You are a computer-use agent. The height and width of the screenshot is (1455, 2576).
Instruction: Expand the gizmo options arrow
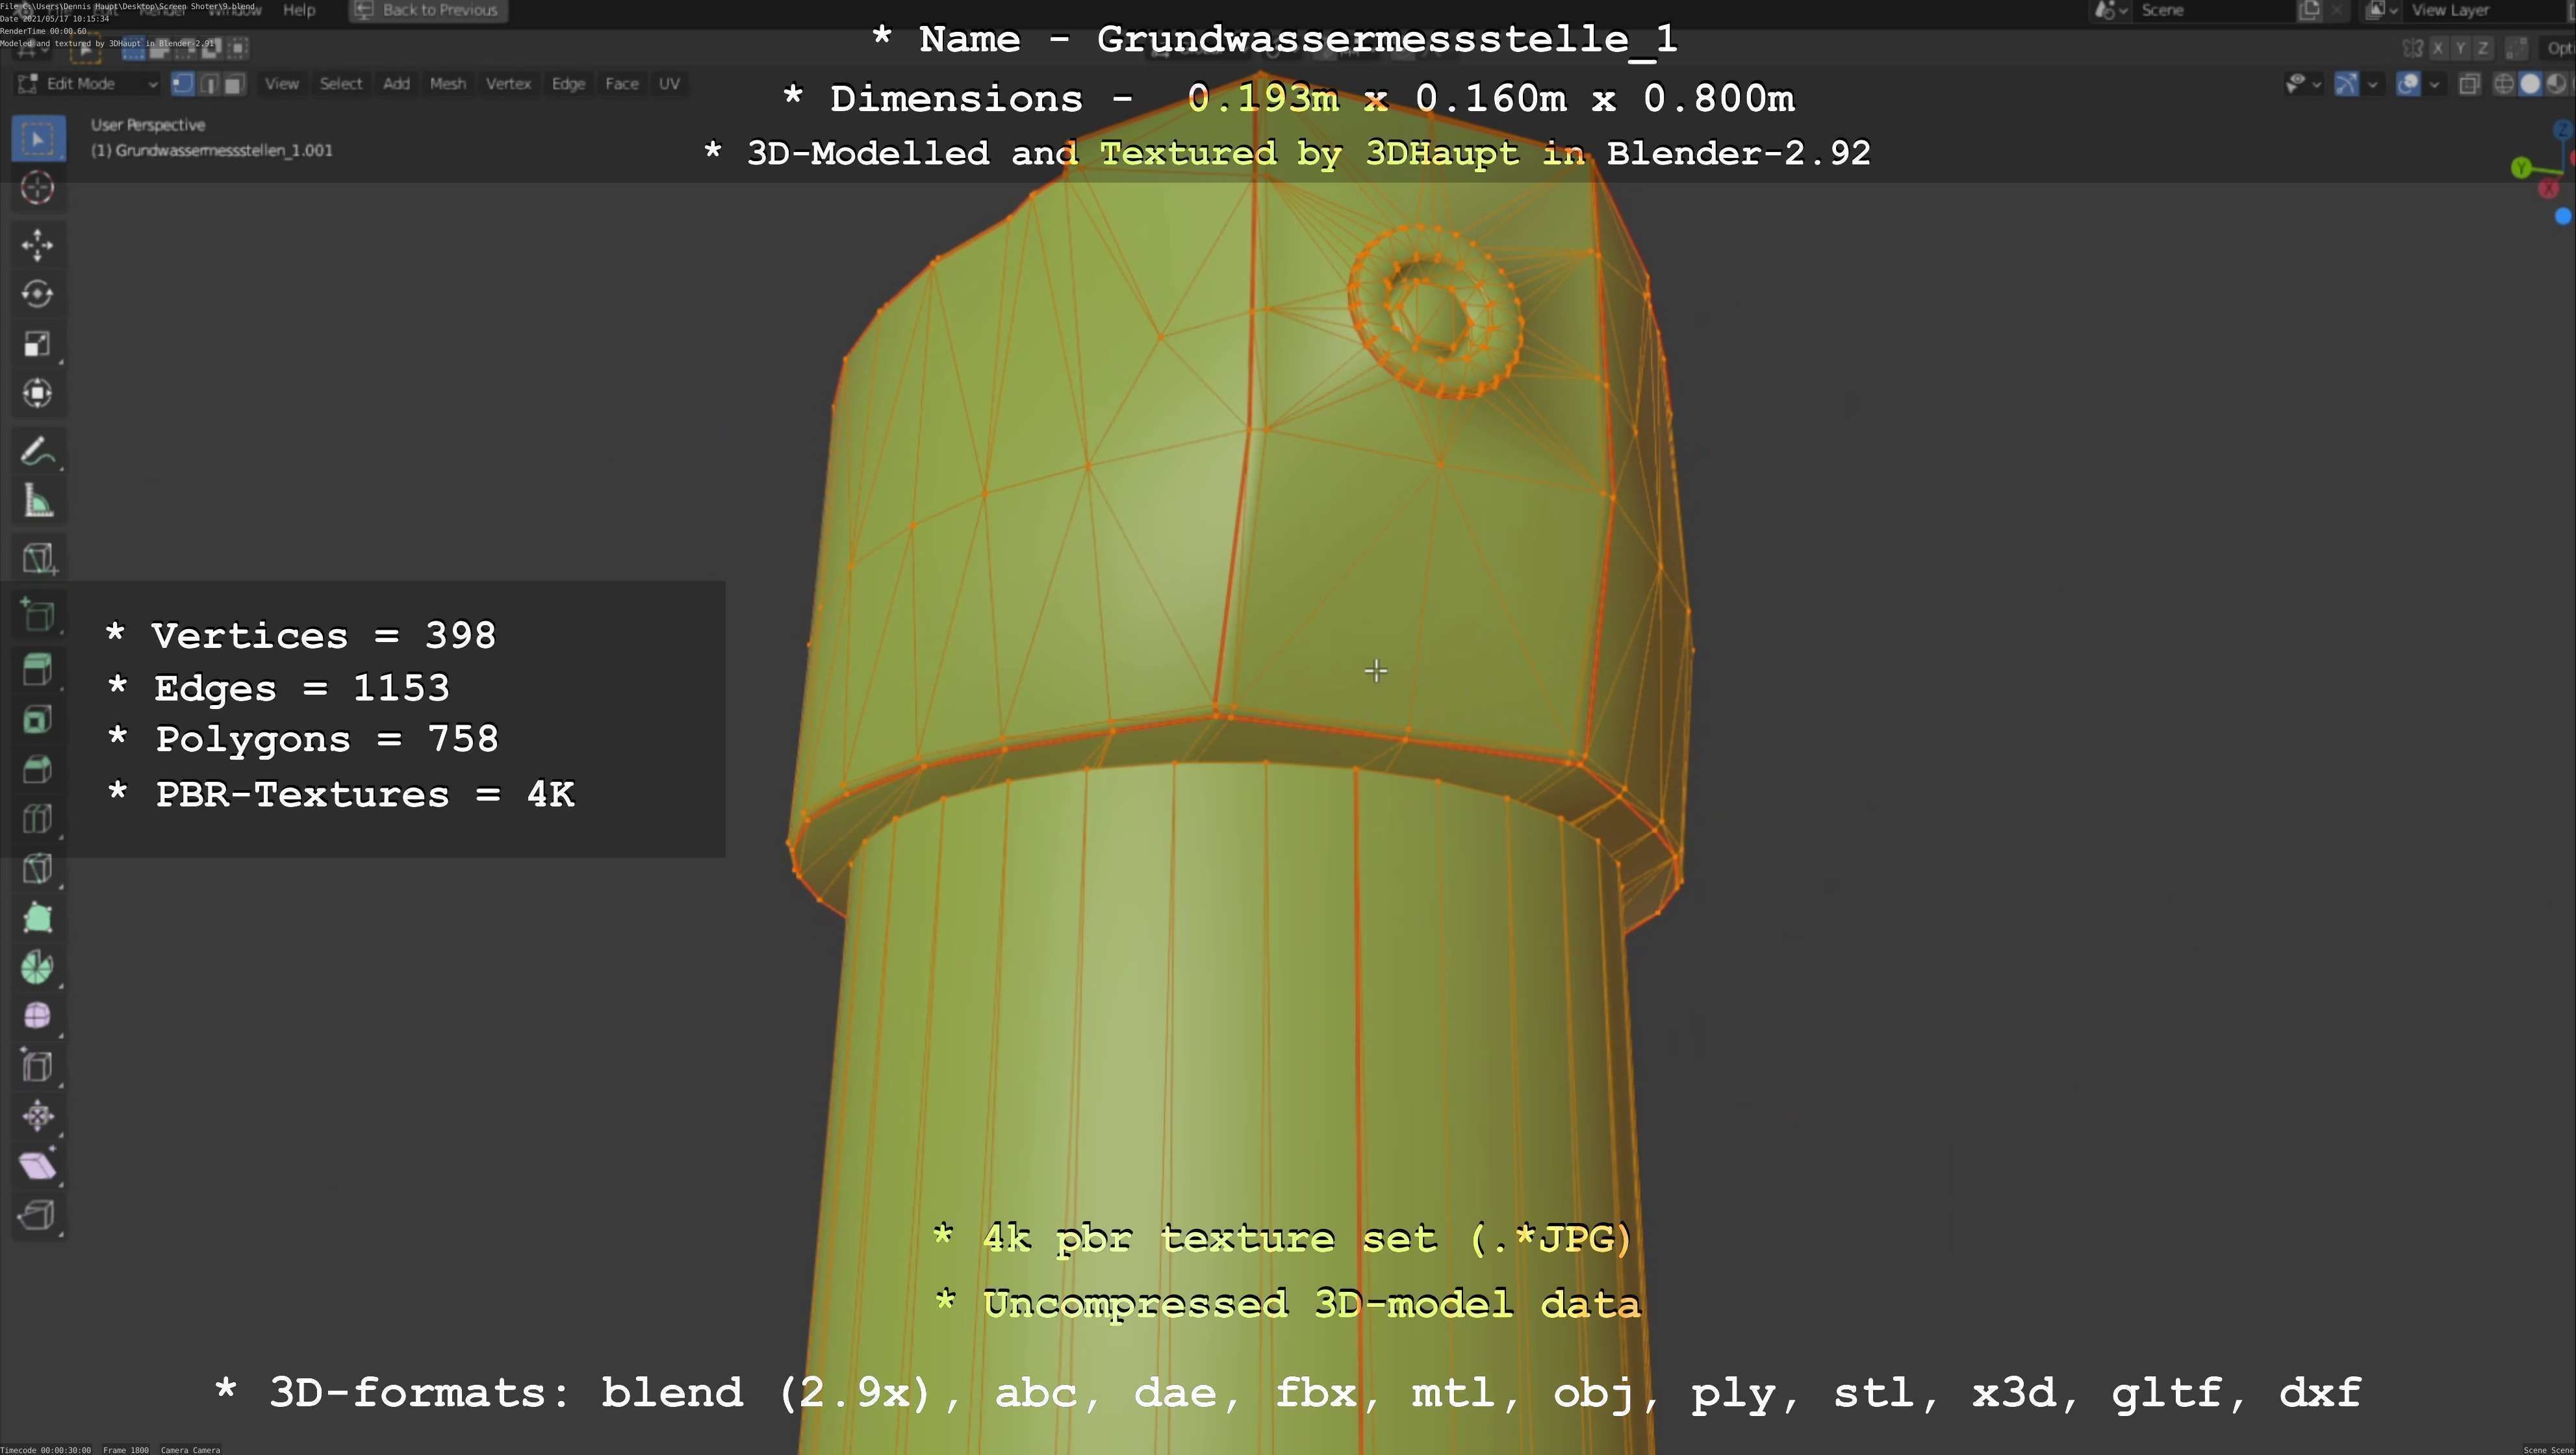2373,84
